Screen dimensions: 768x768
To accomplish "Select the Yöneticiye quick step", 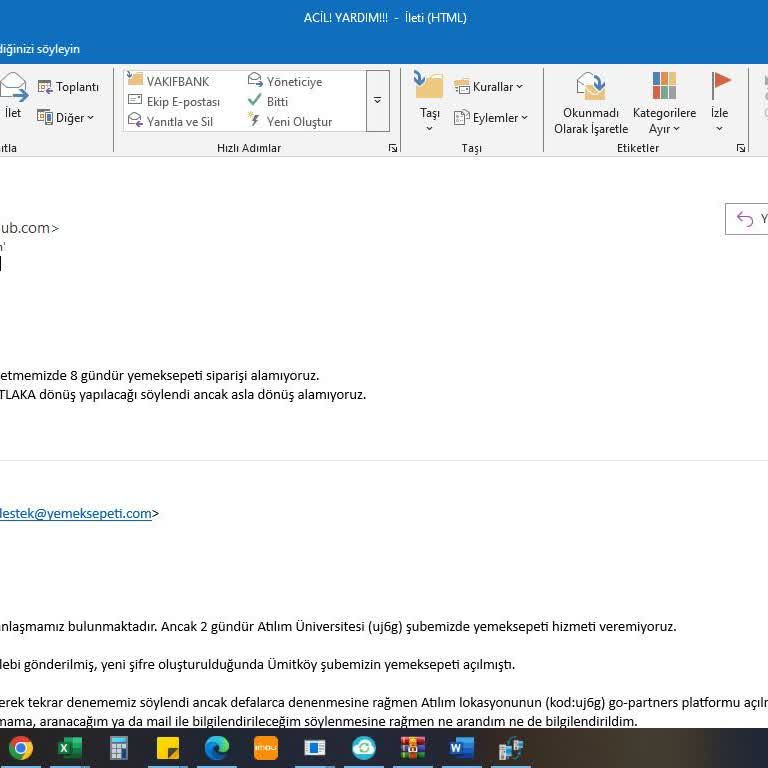I will point(285,81).
